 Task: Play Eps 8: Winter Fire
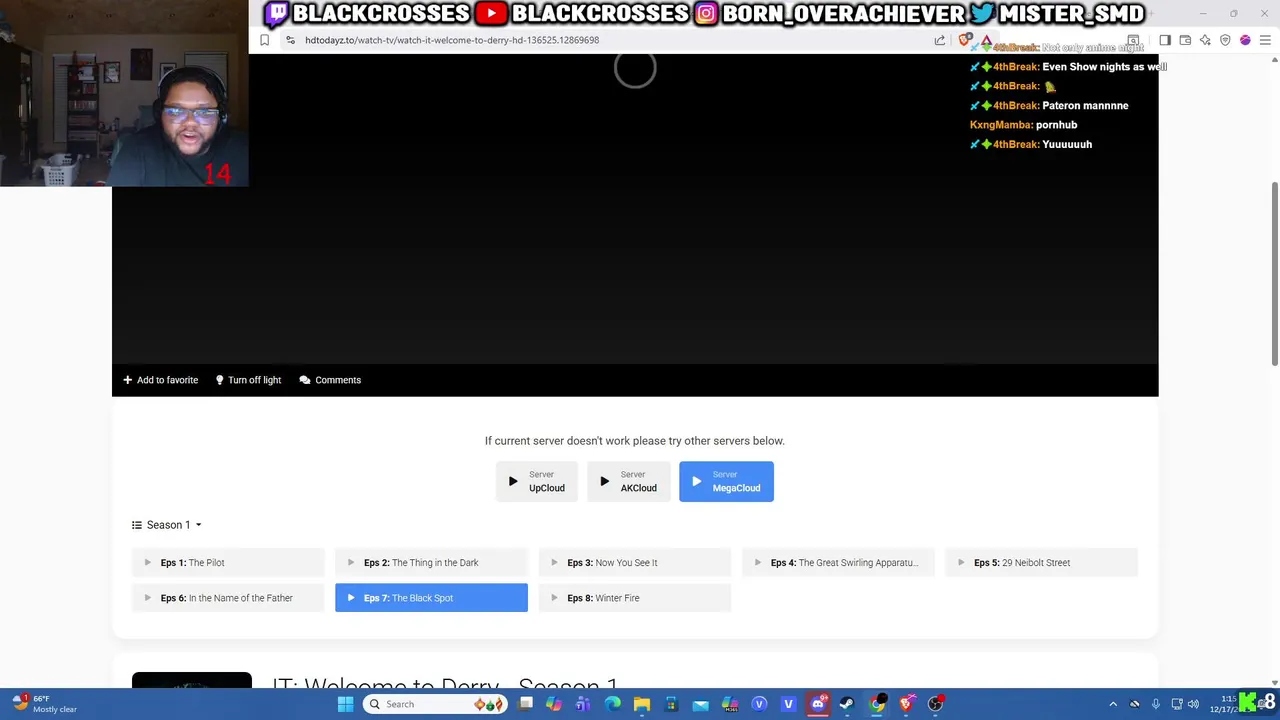pos(635,598)
